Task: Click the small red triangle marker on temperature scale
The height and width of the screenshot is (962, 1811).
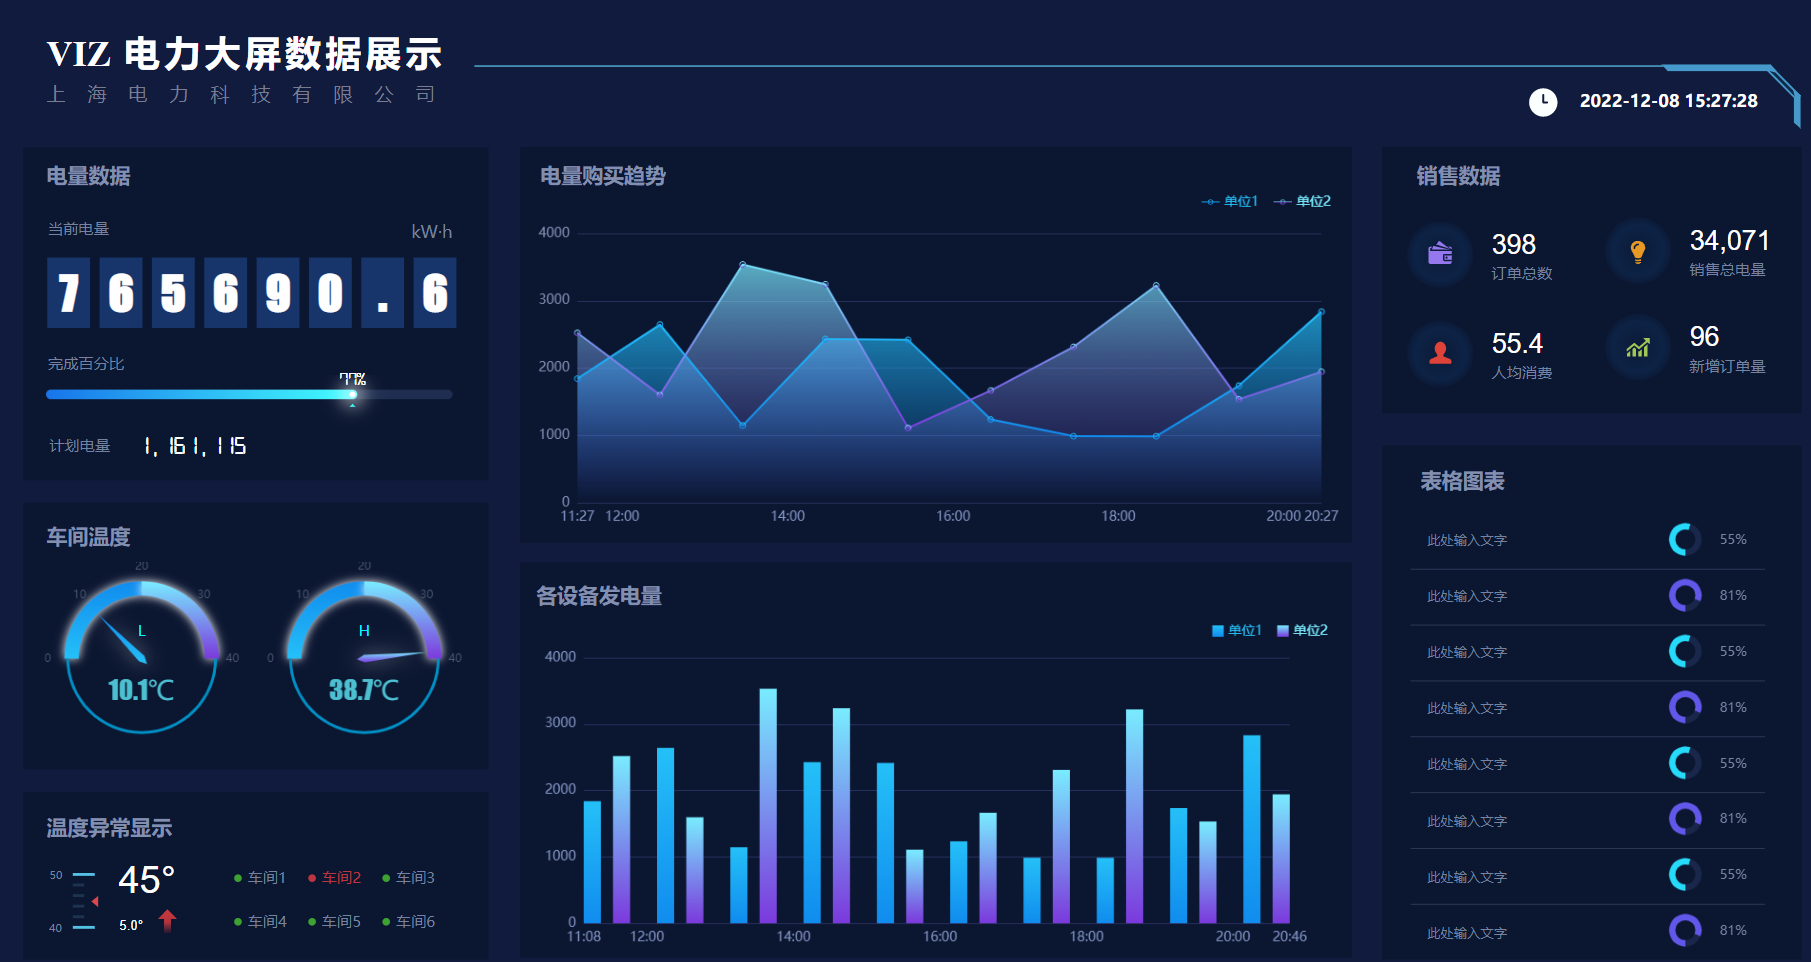Action: point(95,902)
